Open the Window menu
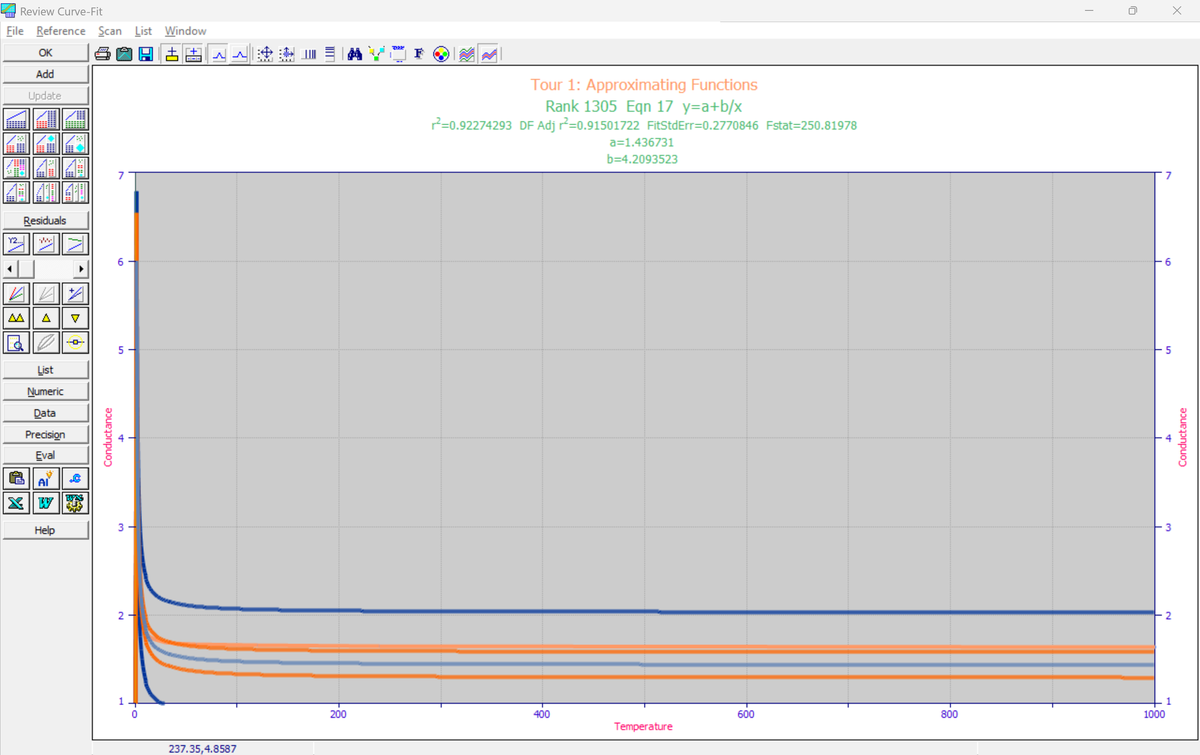The width and height of the screenshot is (1200, 755). (x=185, y=31)
